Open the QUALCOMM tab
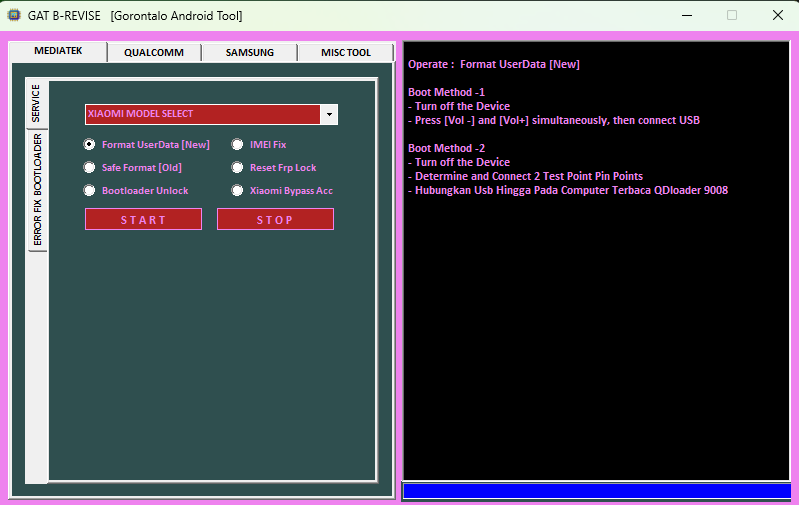This screenshot has height=505, width=799. click(154, 52)
